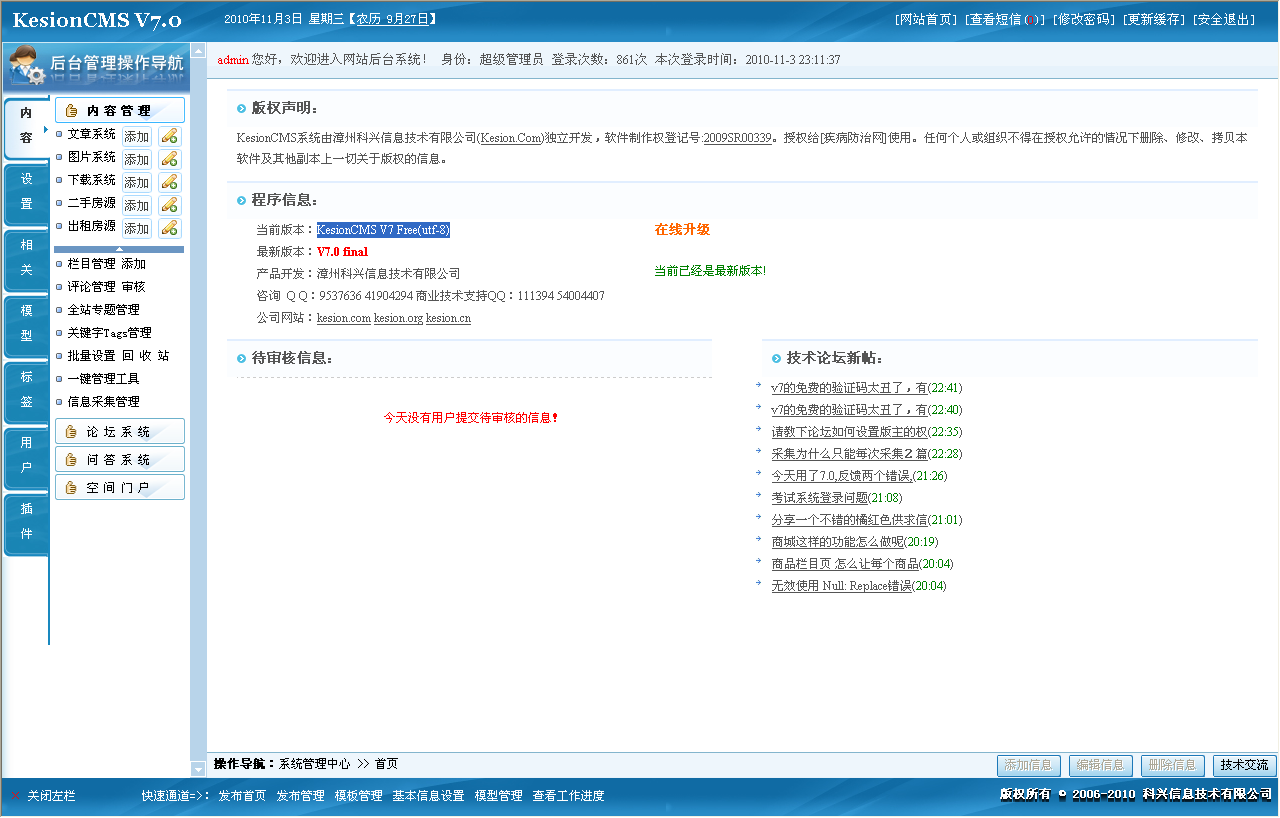The height and width of the screenshot is (818, 1280).
Task: Click the arrow bullet beside 程序信息 heading
Action: (242, 200)
